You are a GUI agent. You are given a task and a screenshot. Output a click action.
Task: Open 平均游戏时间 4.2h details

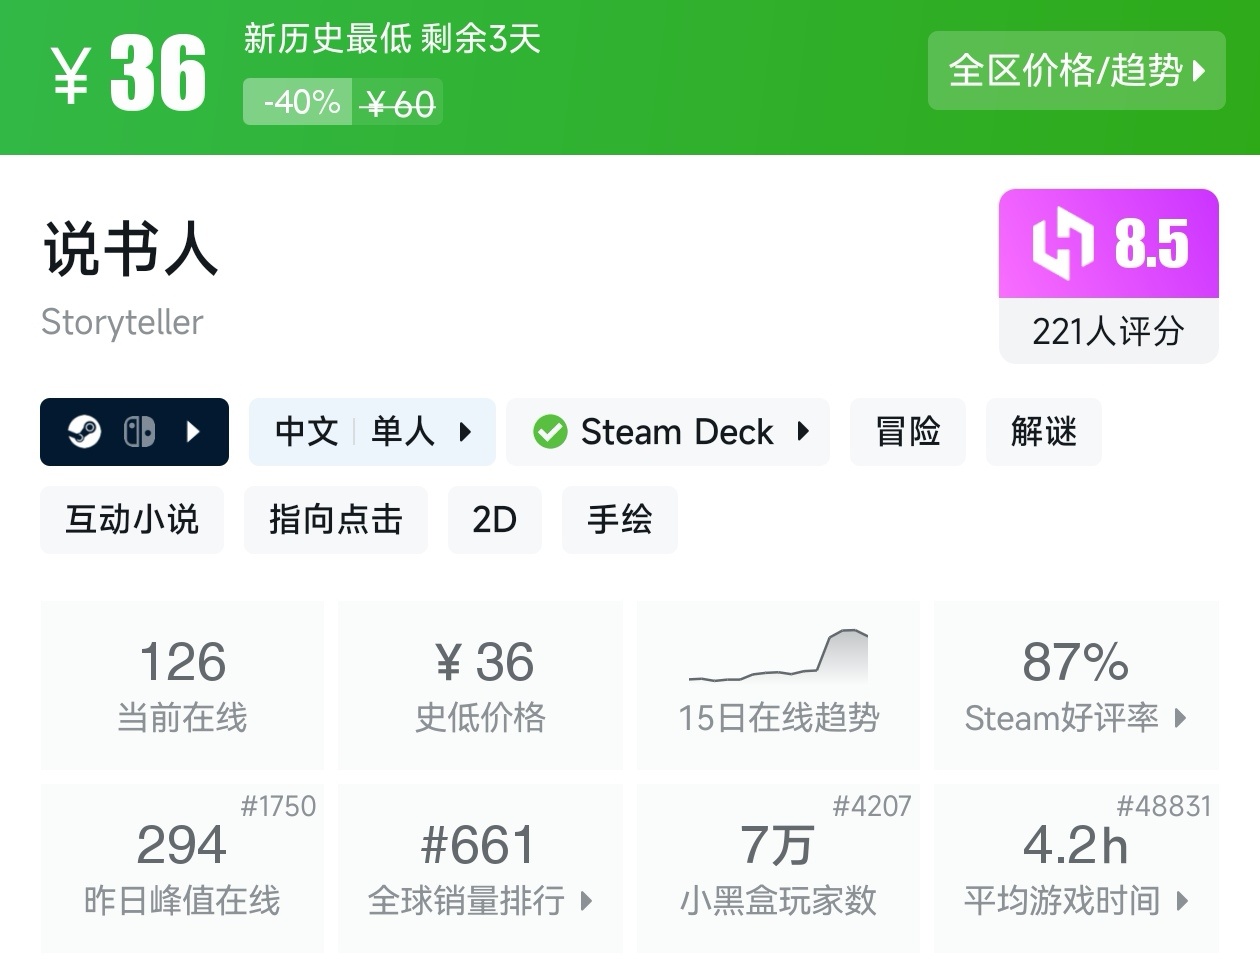coord(1076,868)
